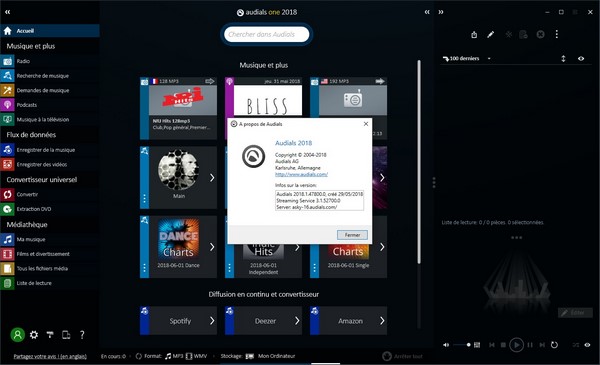Open settings gear icon
Image resolution: width=600 pixels, height=365 pixels.
(34, 335)
